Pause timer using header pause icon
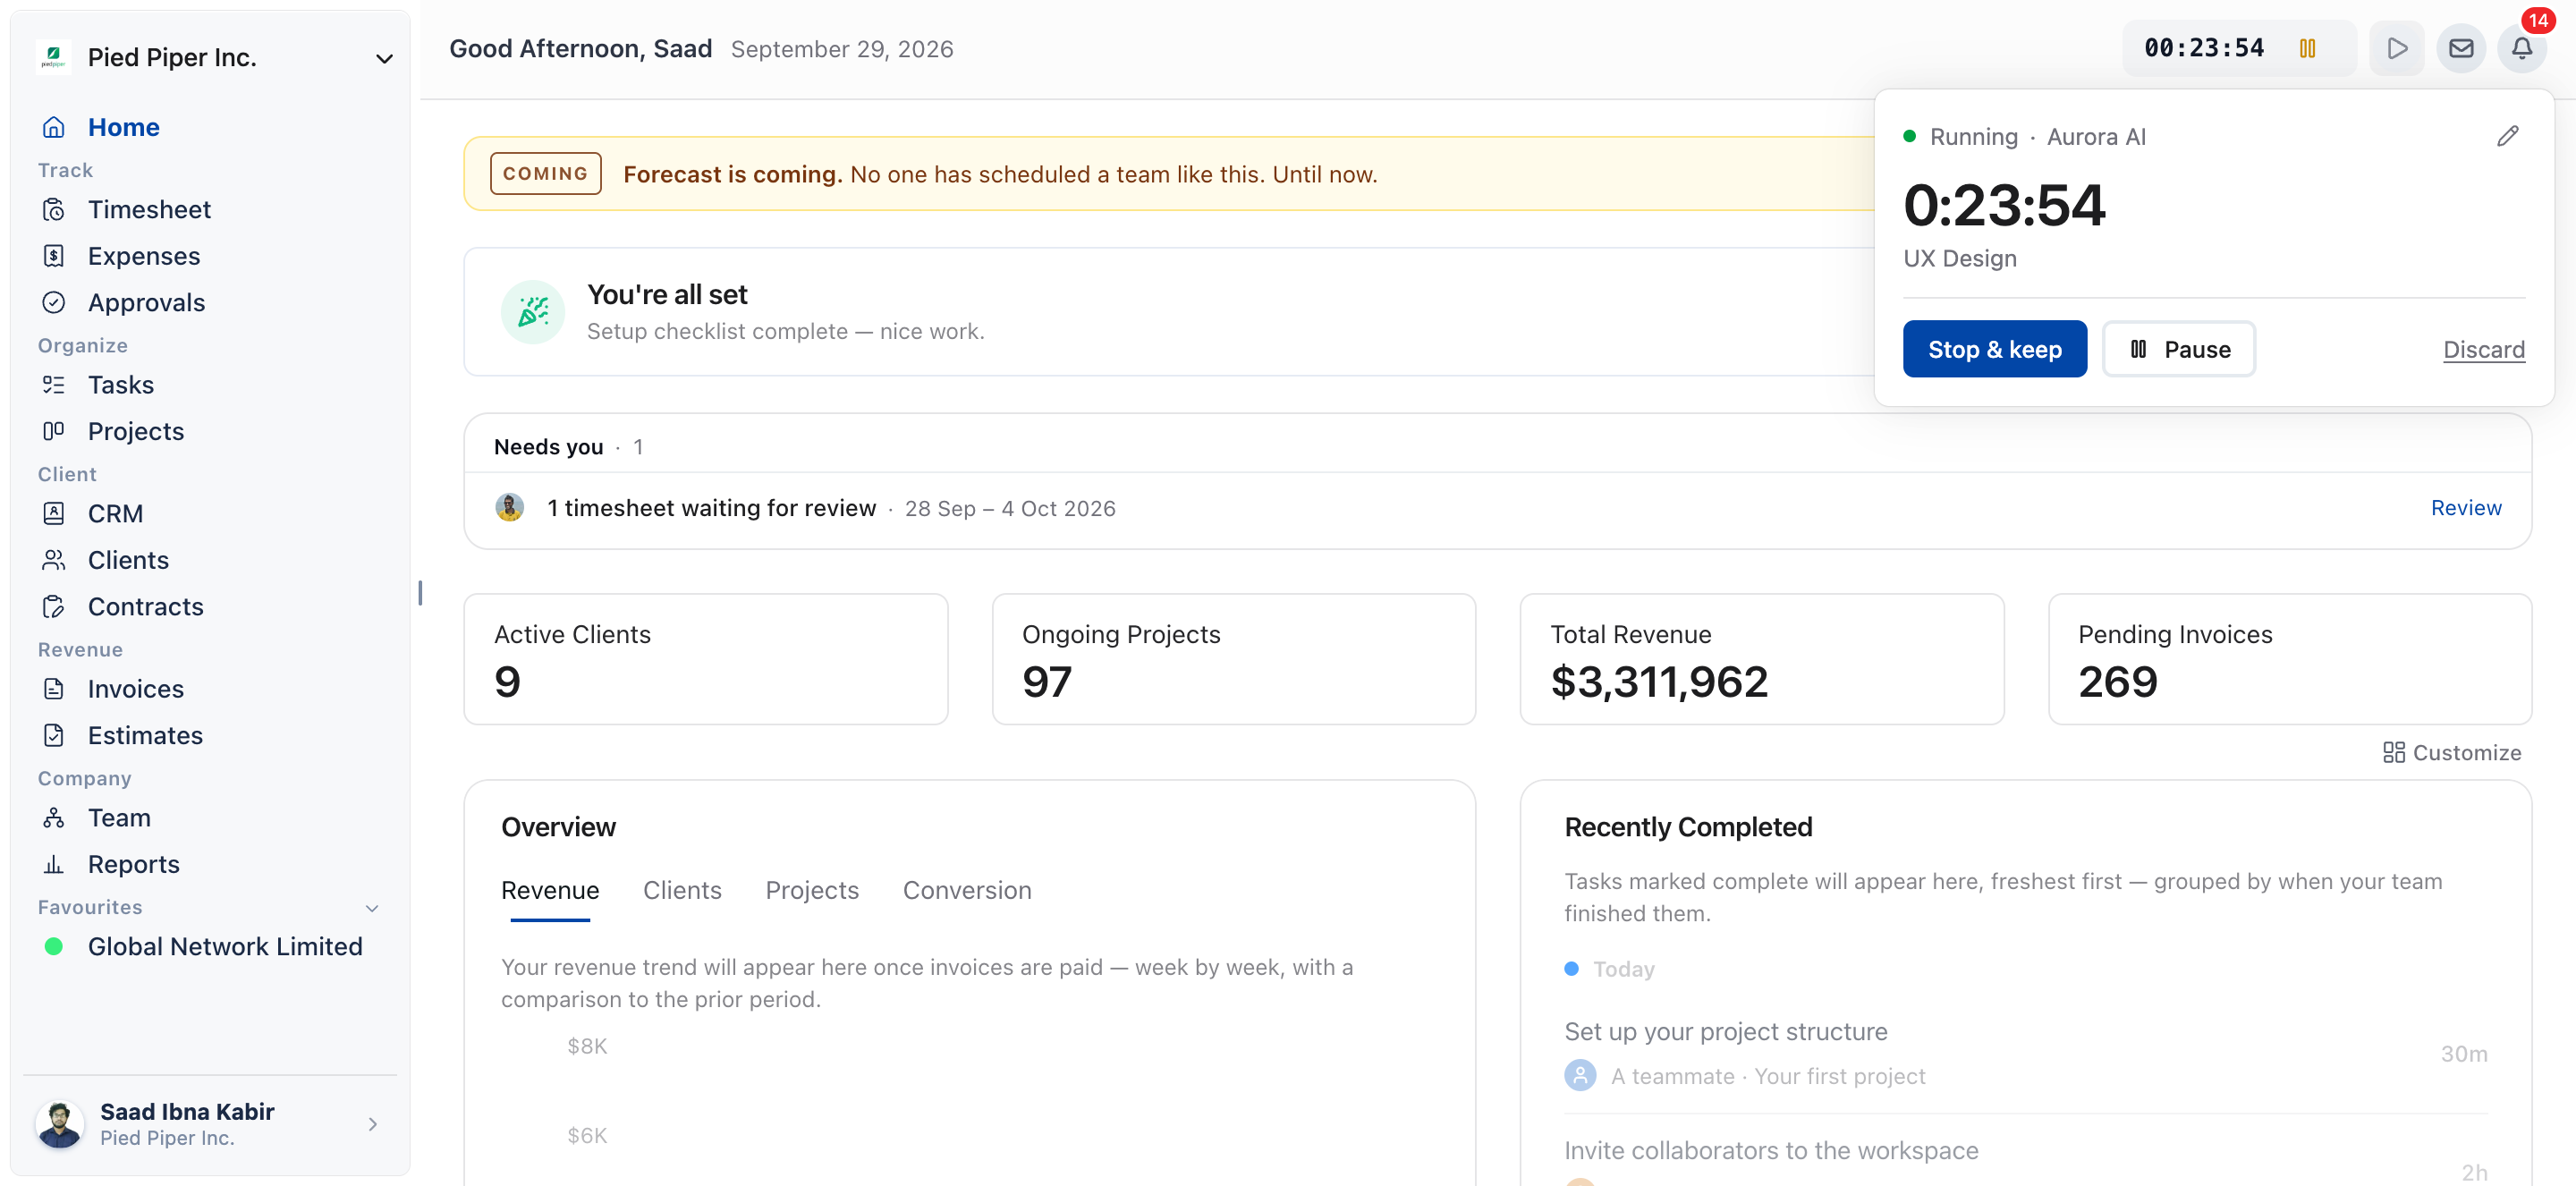The image size is (2576, 1186). (x=2307, y=48)
